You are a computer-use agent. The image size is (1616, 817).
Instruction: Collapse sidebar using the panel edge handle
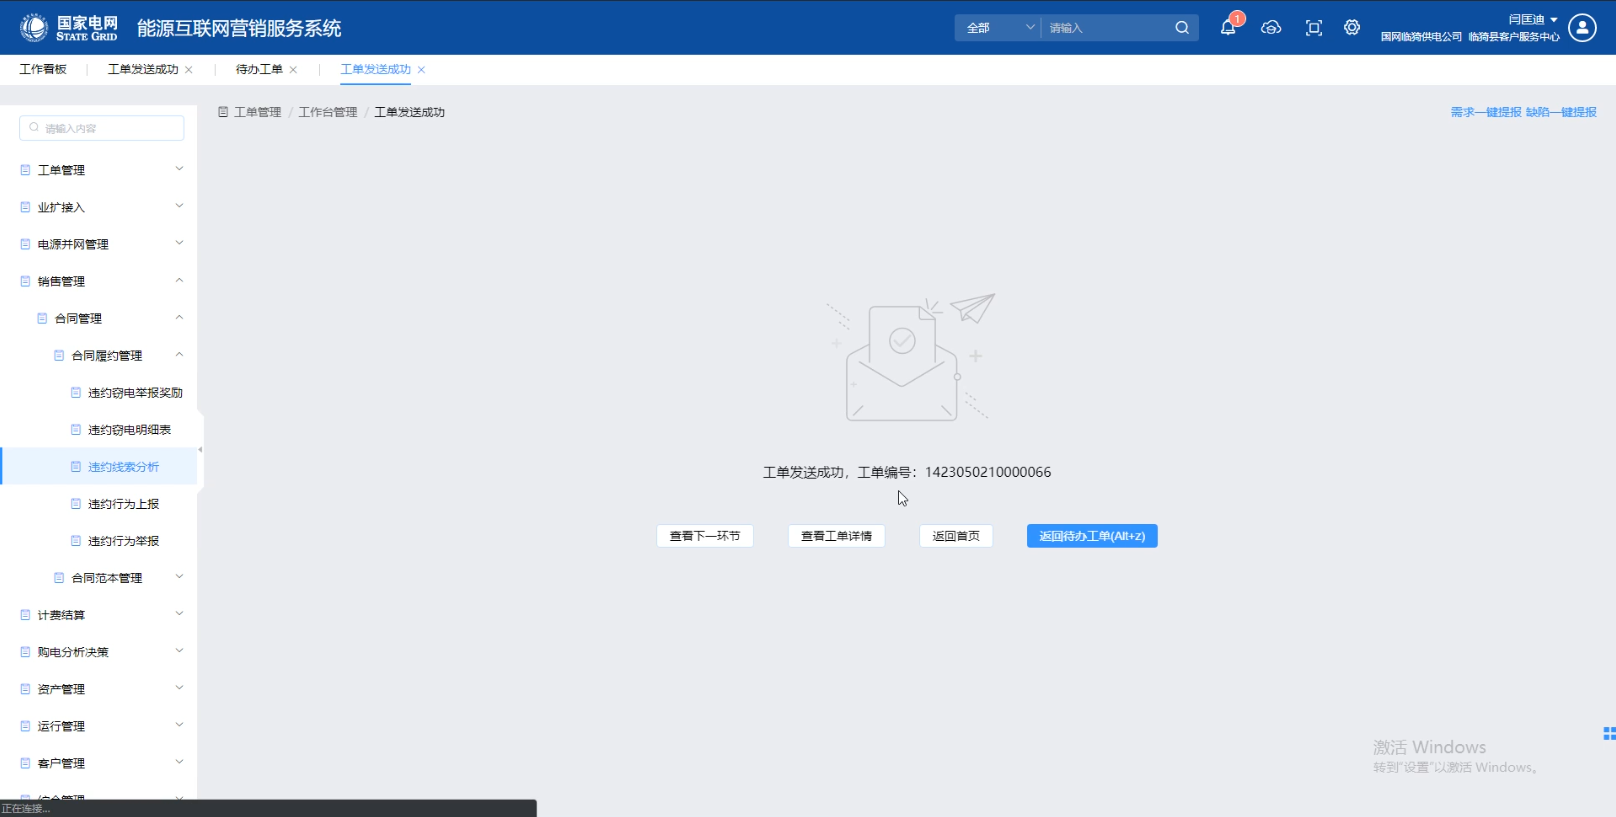[200, 450]
